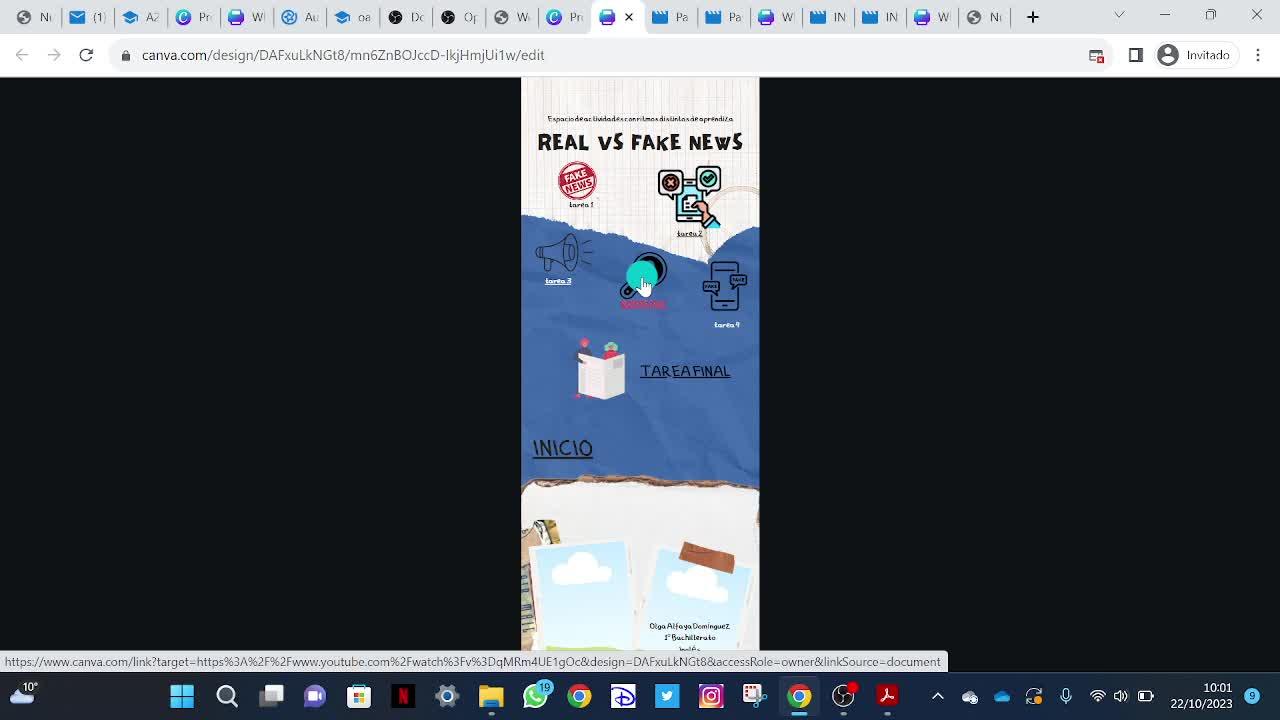Click the browser Forward arrow
The height and width of the screenshot is (720, 1280).
pyautogui.click(x=54, y=55)
